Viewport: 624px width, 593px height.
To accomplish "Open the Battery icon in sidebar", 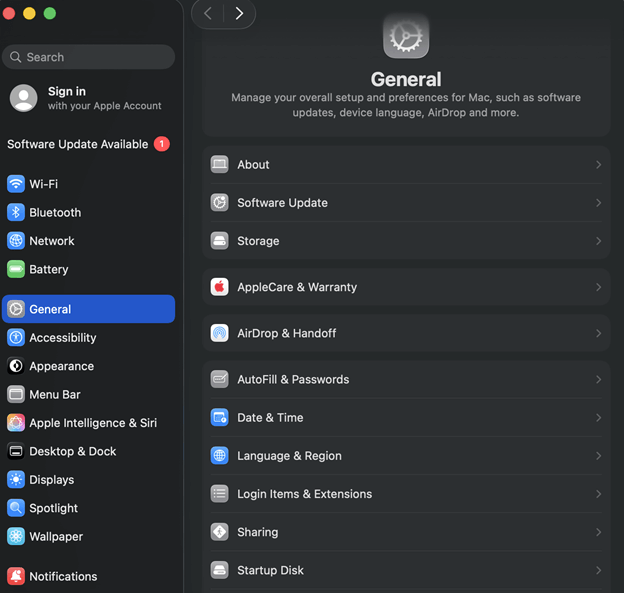I will [x=16, y=269].
